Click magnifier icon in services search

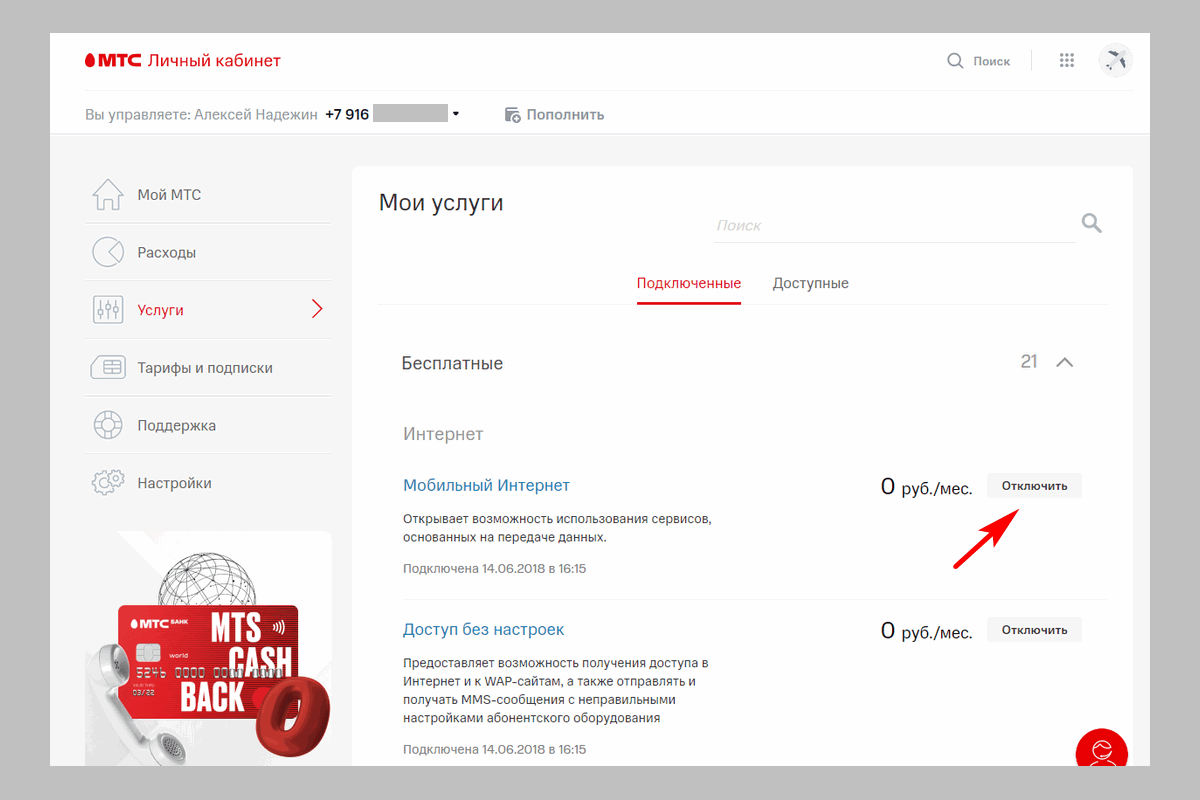pyautogui.click(x=1092, y=223)
